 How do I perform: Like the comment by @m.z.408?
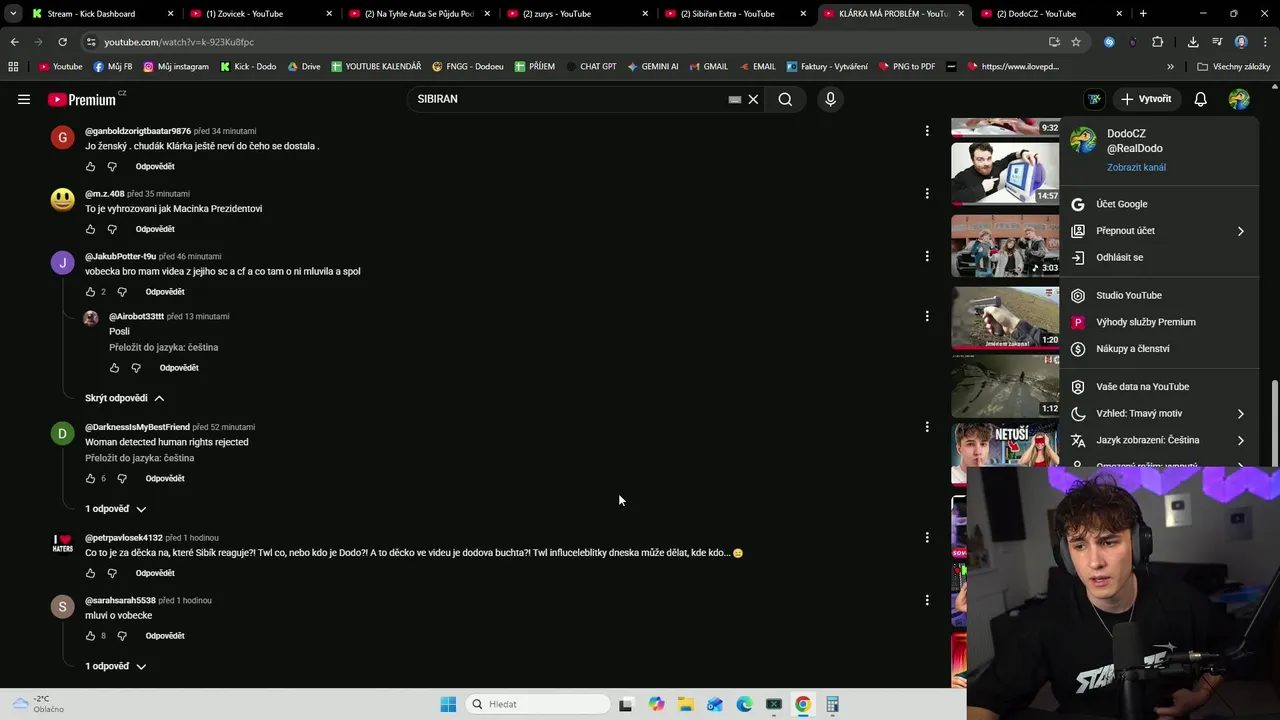click(x=90, y=229)
